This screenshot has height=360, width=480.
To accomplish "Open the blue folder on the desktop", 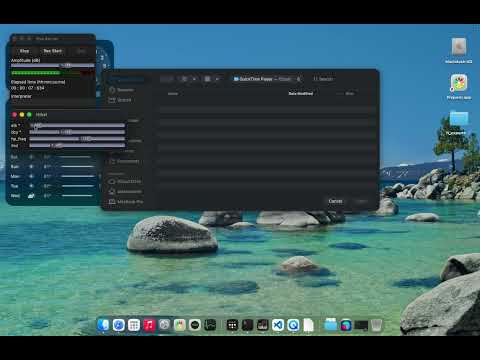I will coord(459,118).
